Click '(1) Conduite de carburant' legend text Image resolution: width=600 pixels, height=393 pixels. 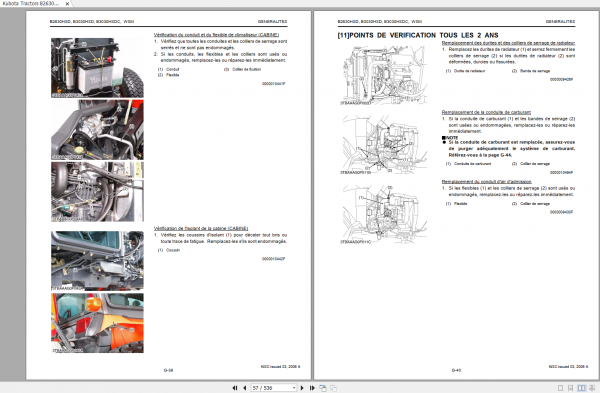click(468, 164)
